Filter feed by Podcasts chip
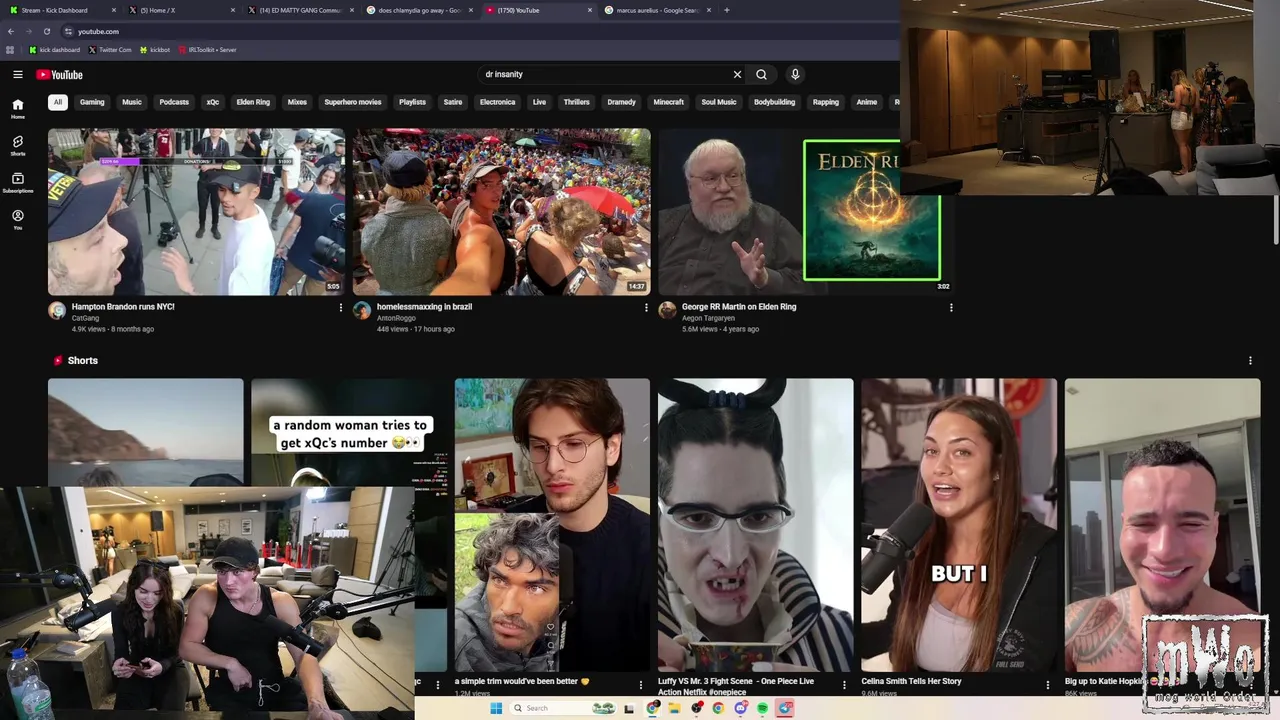This screenshot has width=1280, height=720. point(174,102)
